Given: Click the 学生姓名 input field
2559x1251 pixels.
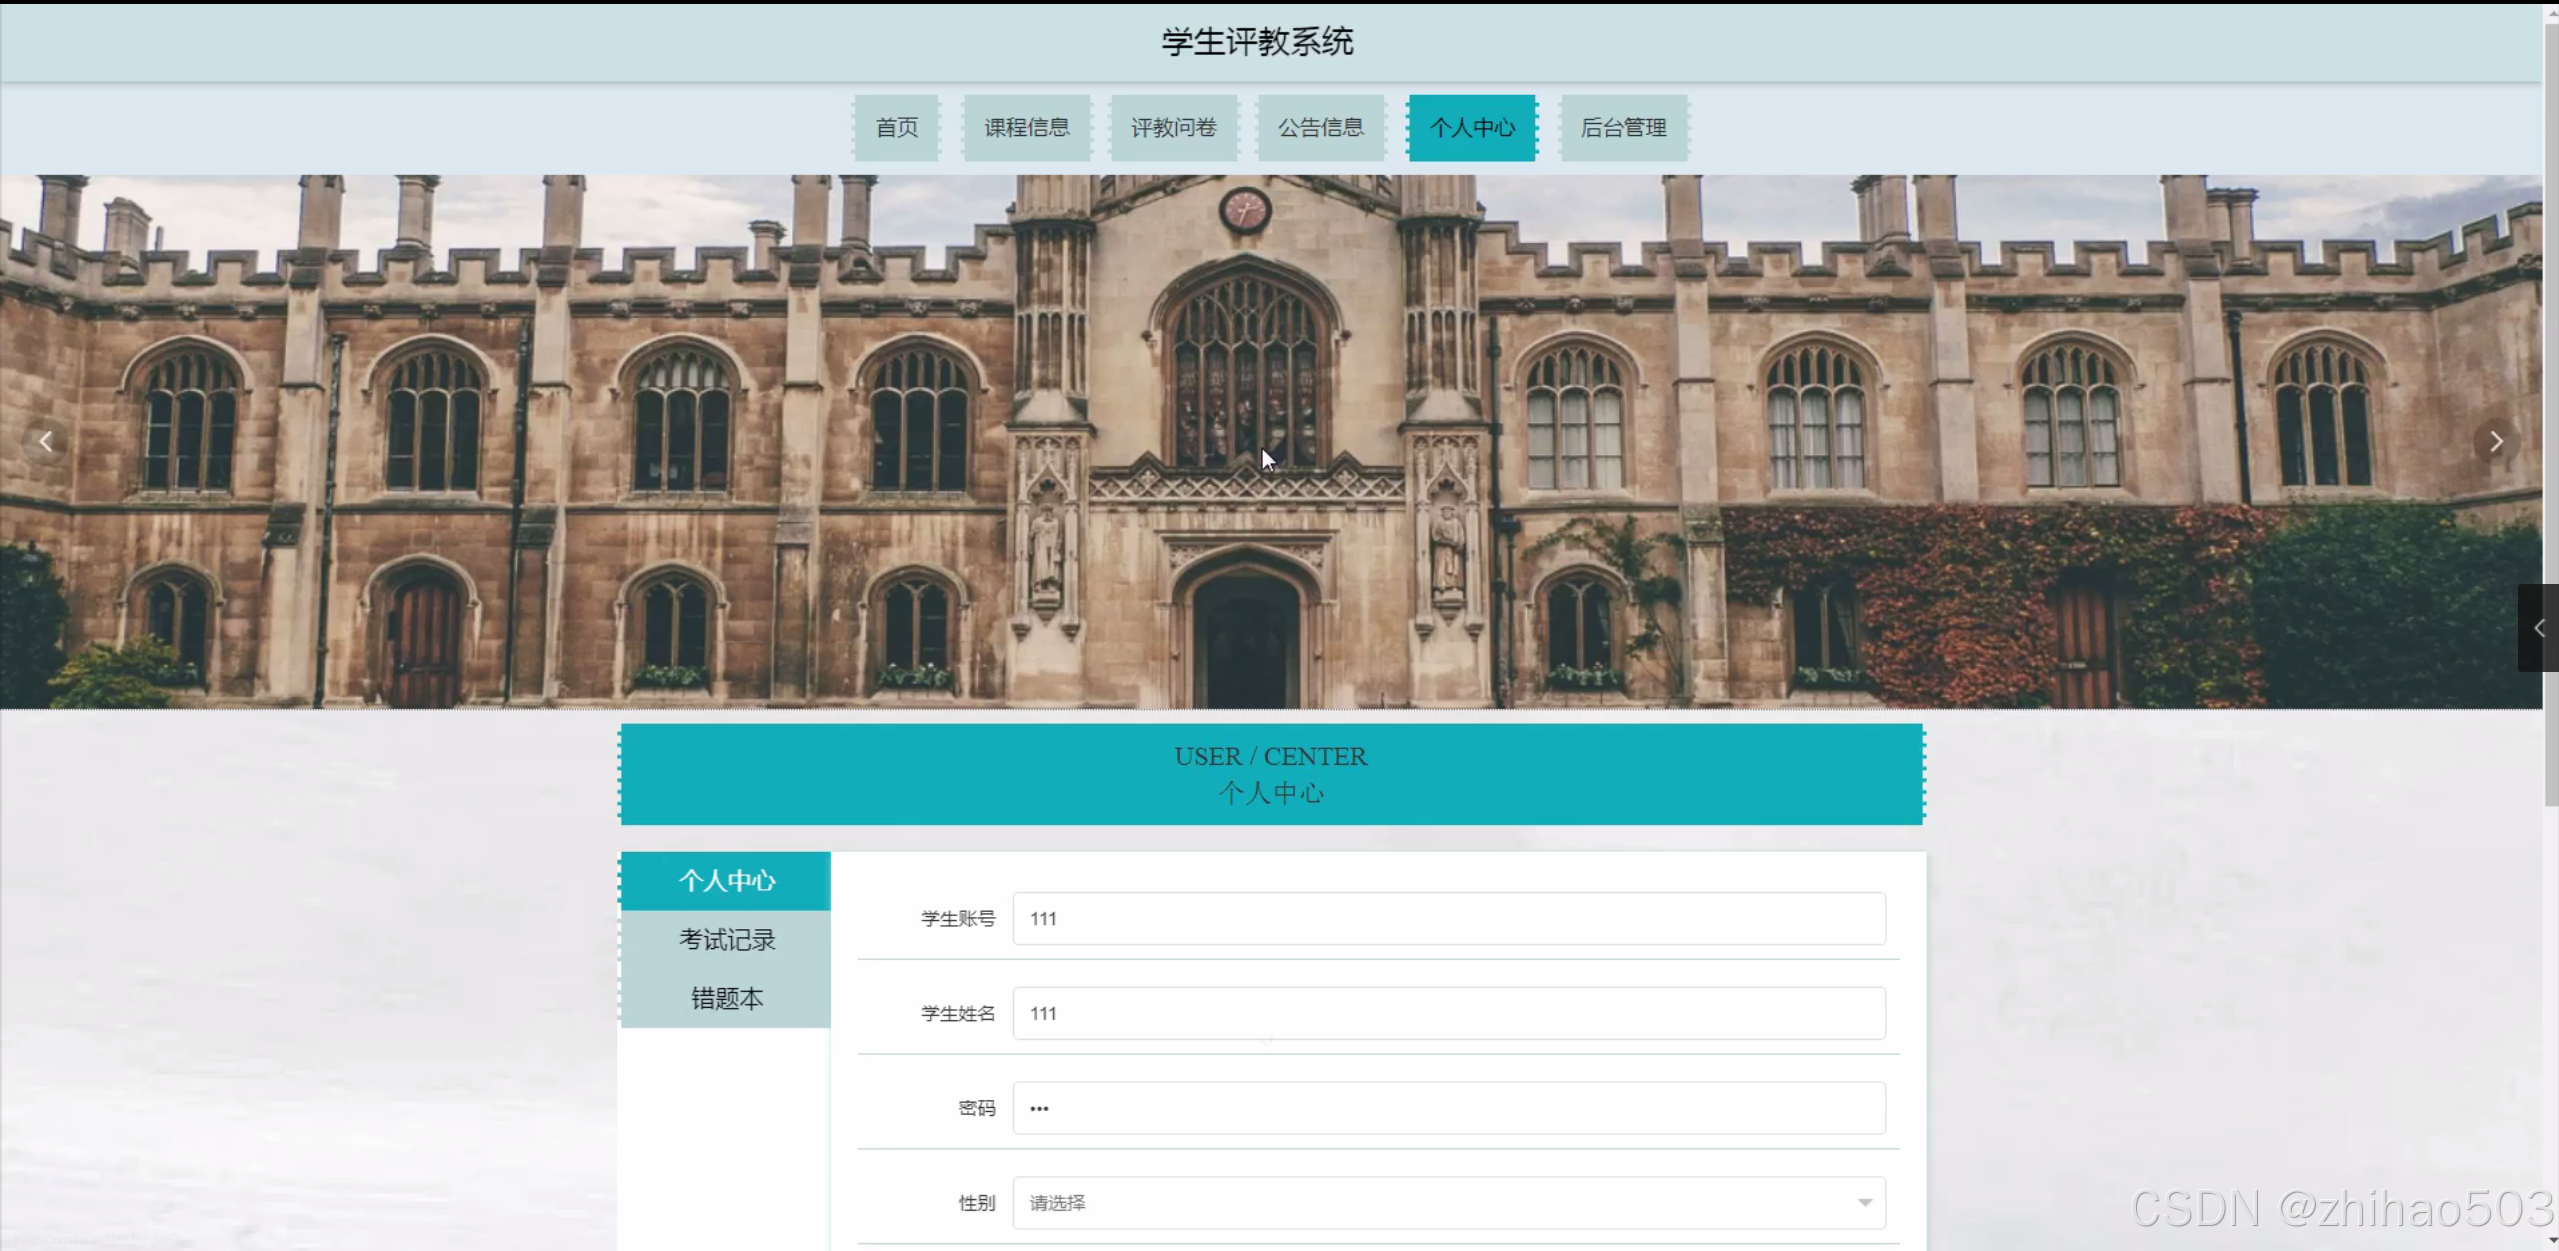Looking at the screenshot, I should click(1448, 1013).
